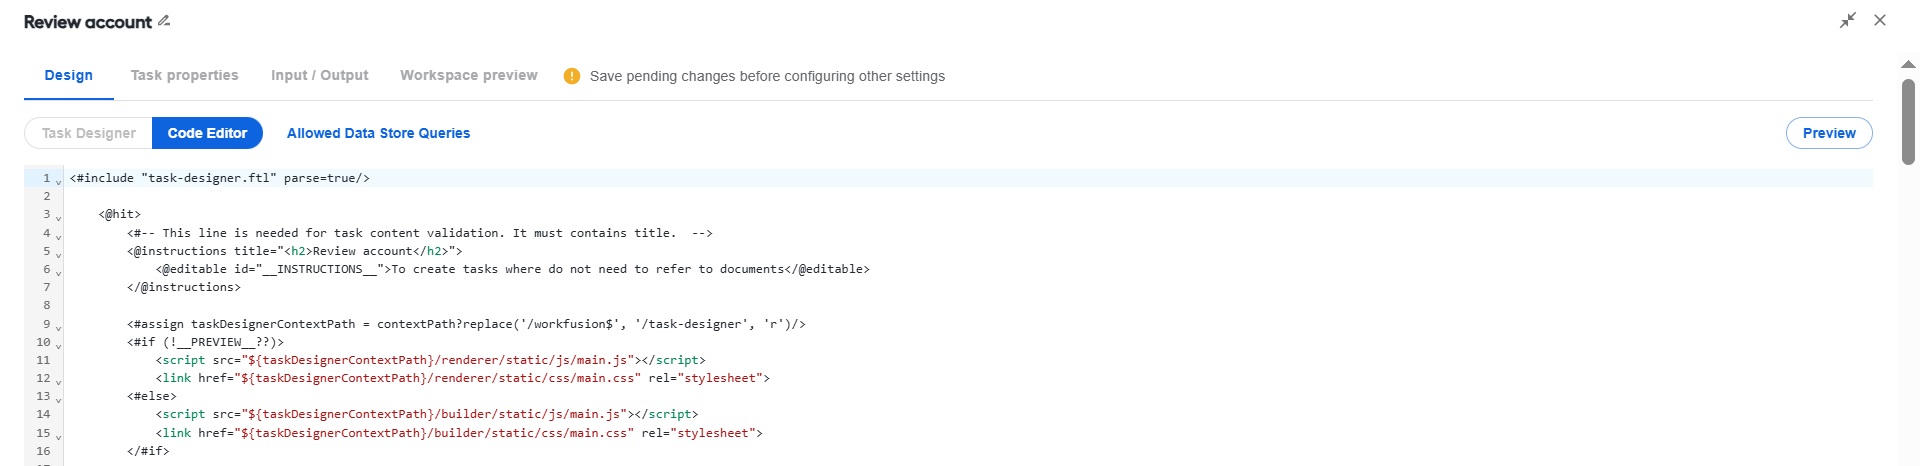This screenshot has width=1920, height=466.
Task: Click the Preview button
Action: point(1829,133)
